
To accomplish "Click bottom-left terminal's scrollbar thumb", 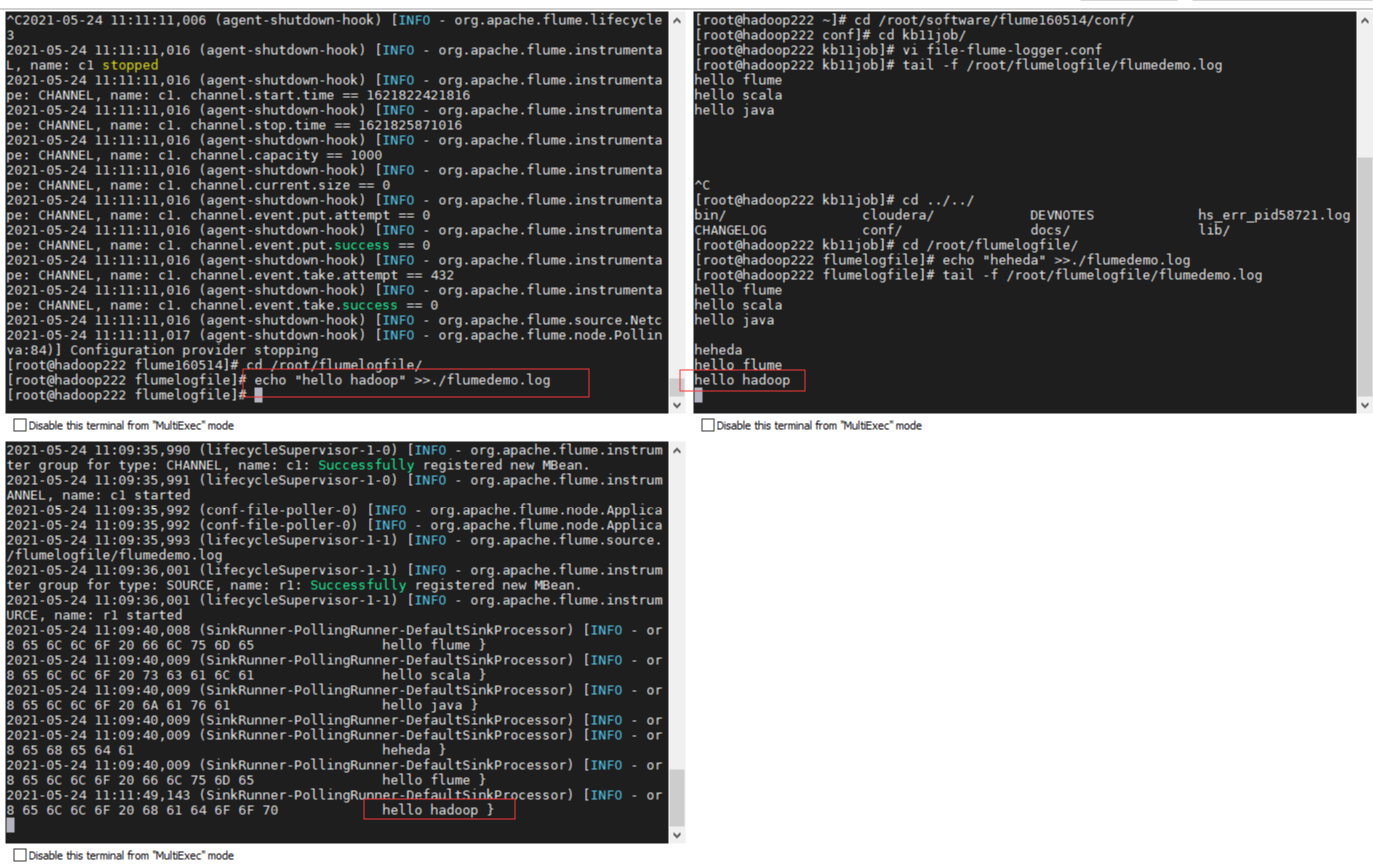I will (x=676, y=797).
